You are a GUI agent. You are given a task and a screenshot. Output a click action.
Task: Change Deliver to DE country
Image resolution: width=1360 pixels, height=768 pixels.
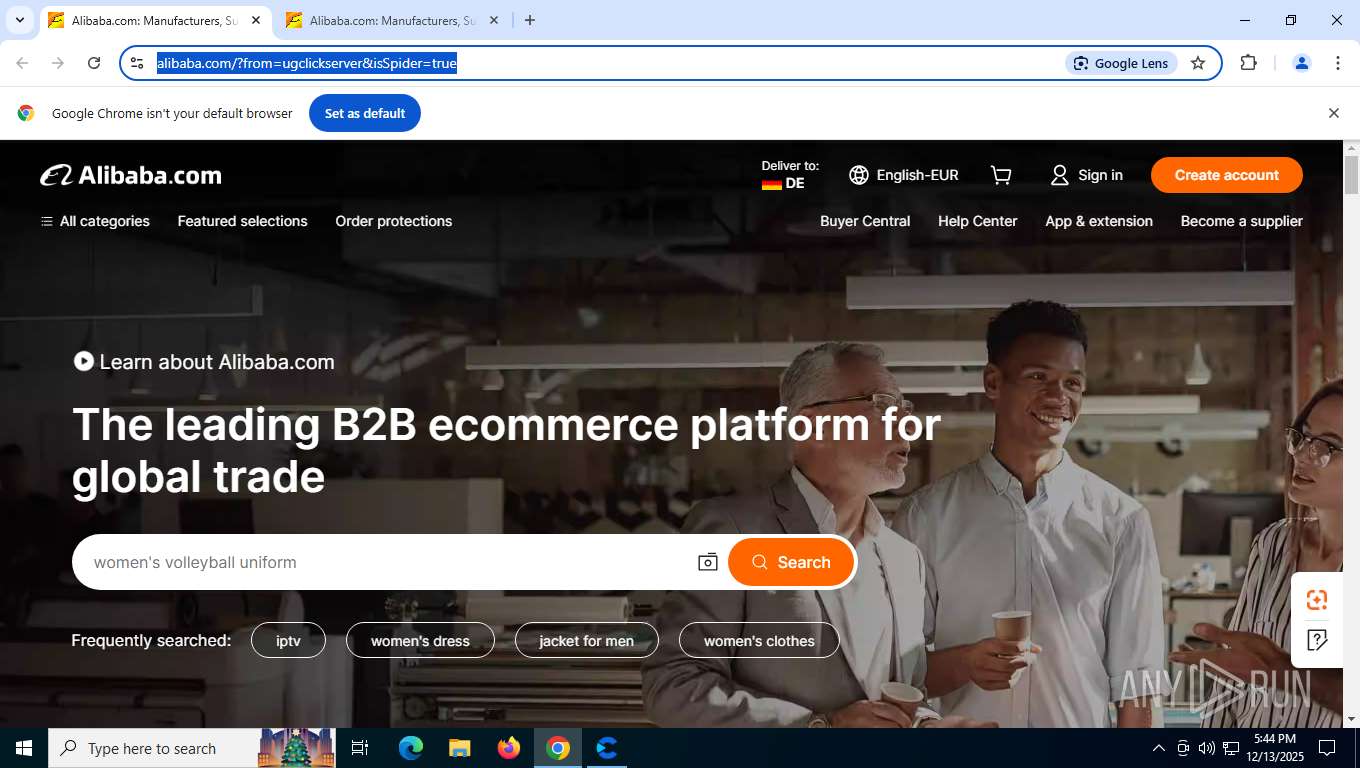tap(790, 175)
